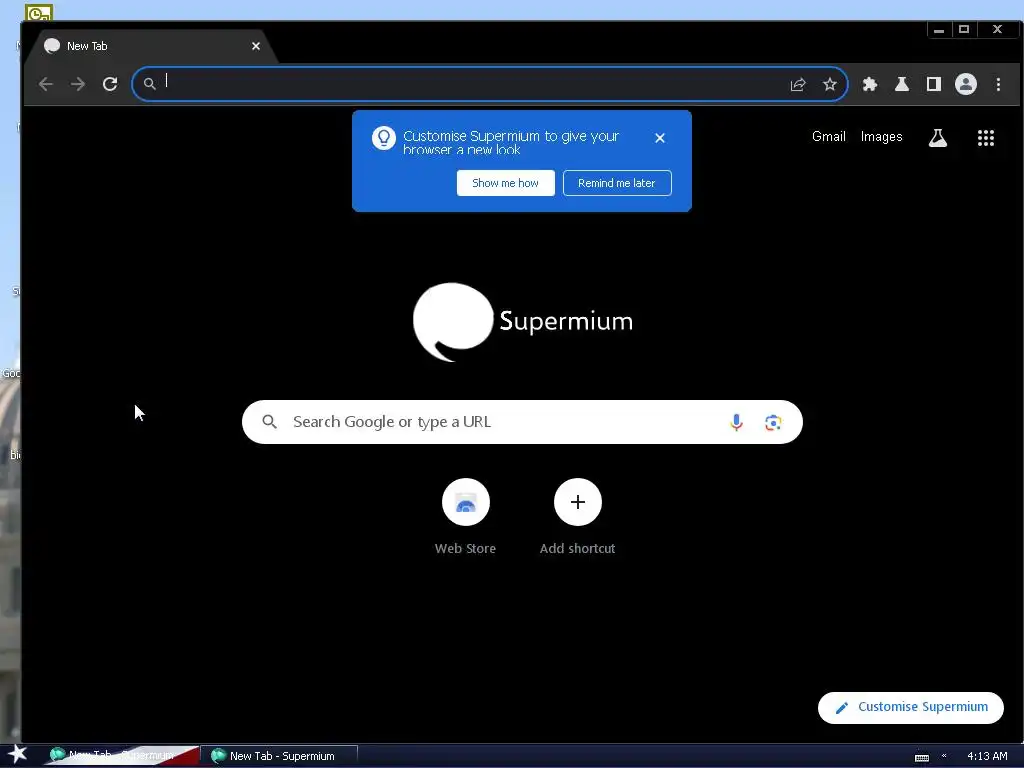Screen dimensions: 1024x768
Task: Click the Remind me later button
Action: [x=616, y=183]
